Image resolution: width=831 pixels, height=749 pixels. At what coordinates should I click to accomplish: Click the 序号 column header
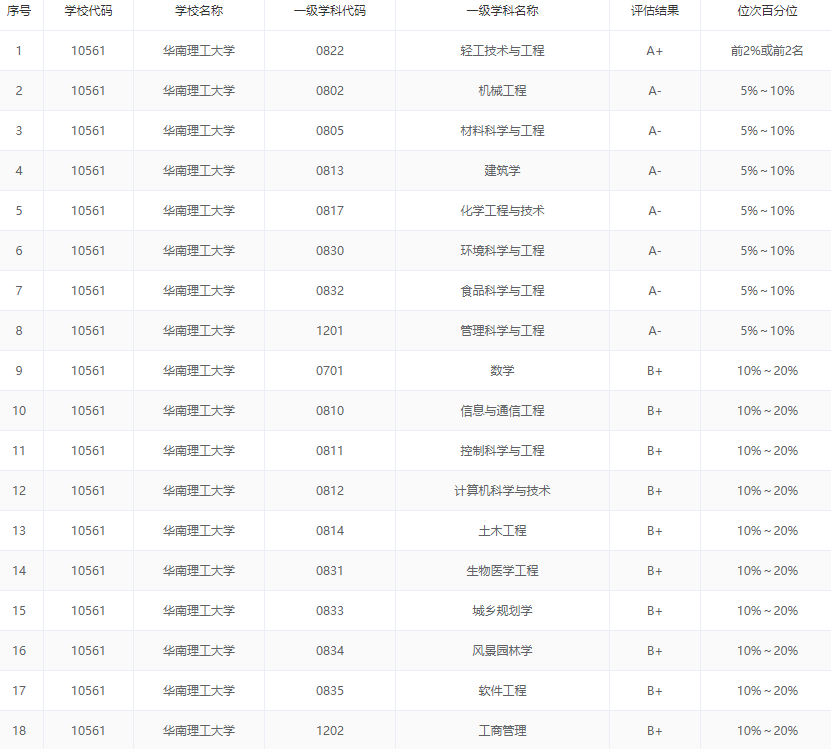pyautogui.click(x=19, y=11)
